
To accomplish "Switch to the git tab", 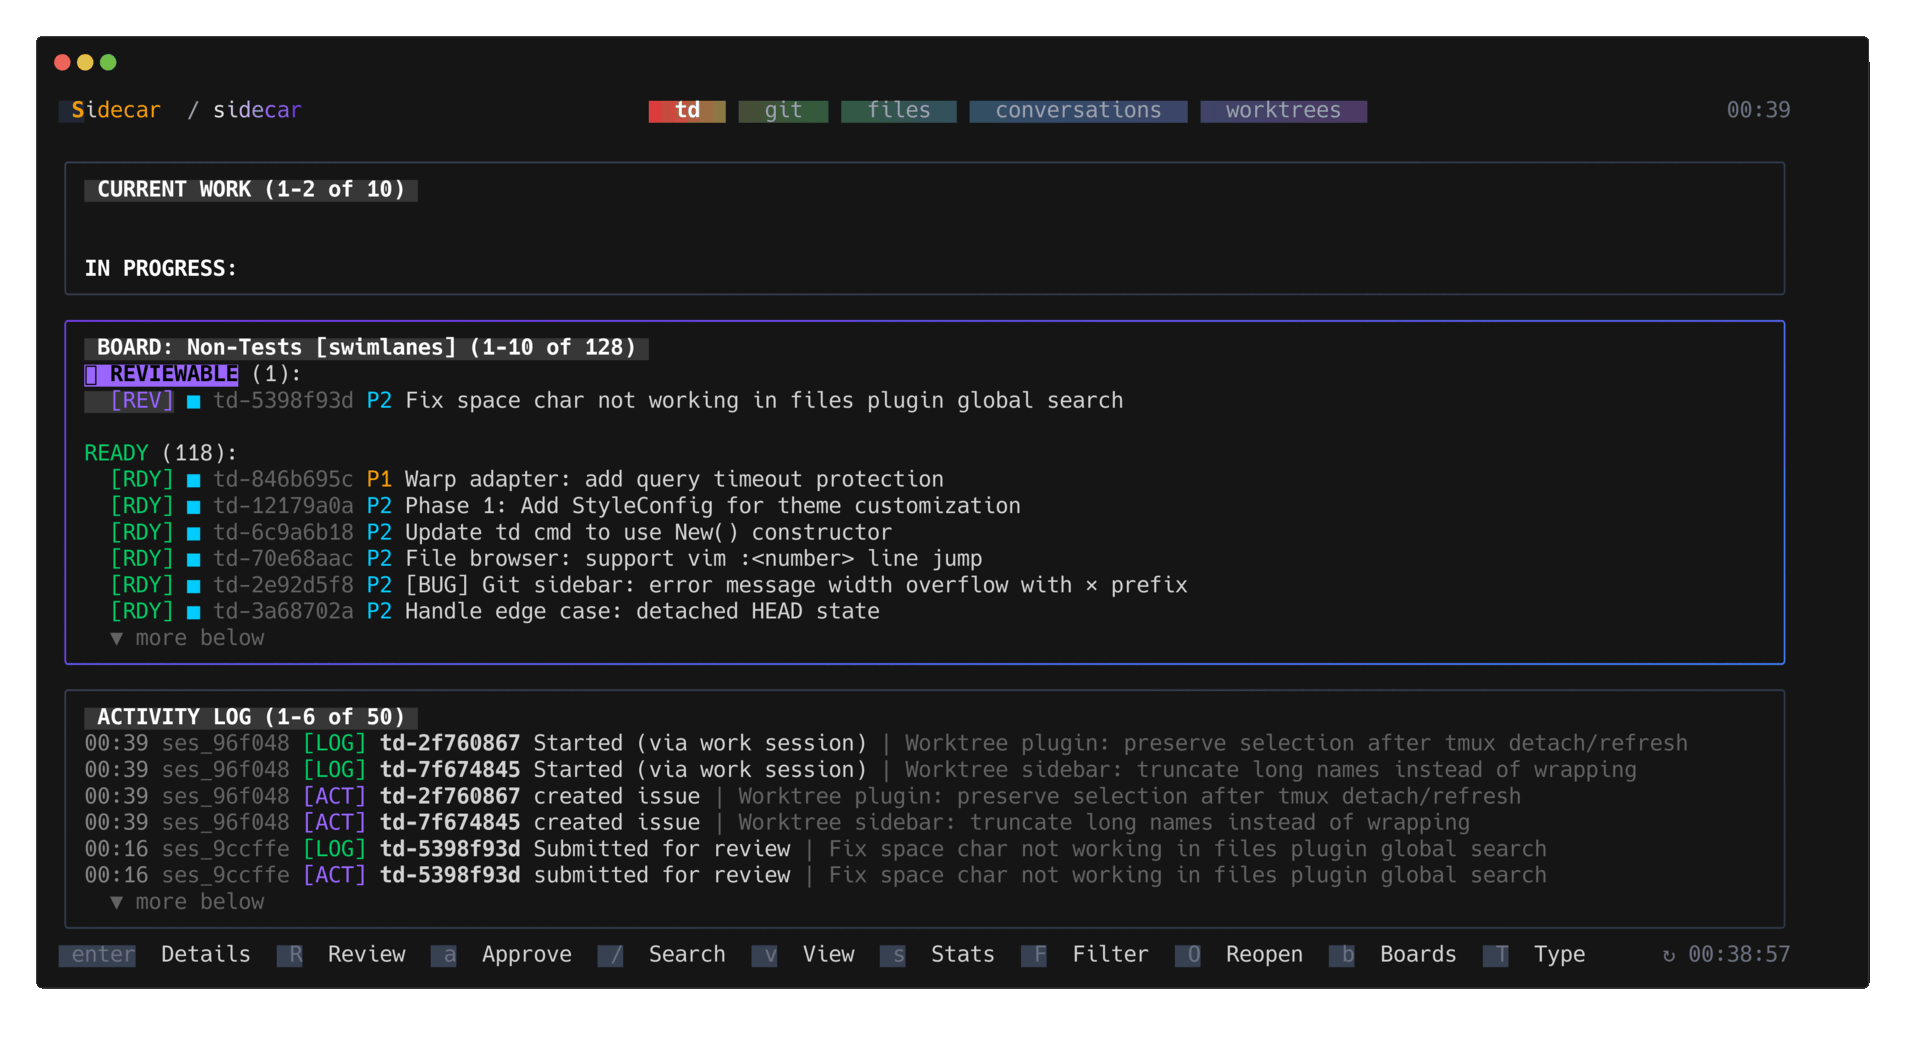I will (x=783, y=110).
